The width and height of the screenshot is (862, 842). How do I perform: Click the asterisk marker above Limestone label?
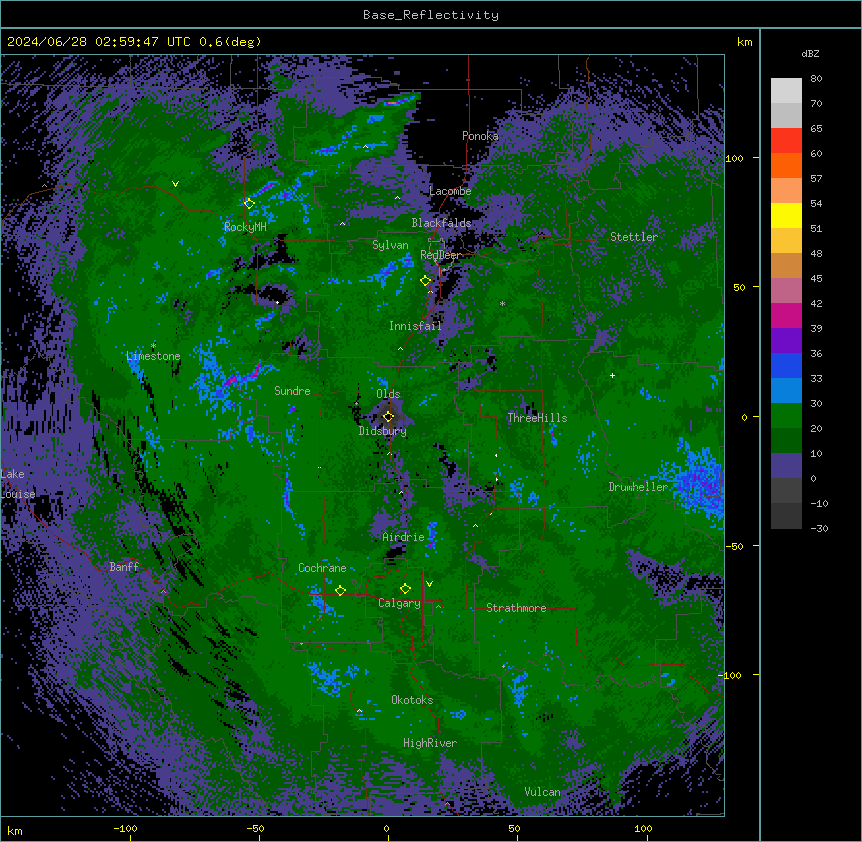153,345
